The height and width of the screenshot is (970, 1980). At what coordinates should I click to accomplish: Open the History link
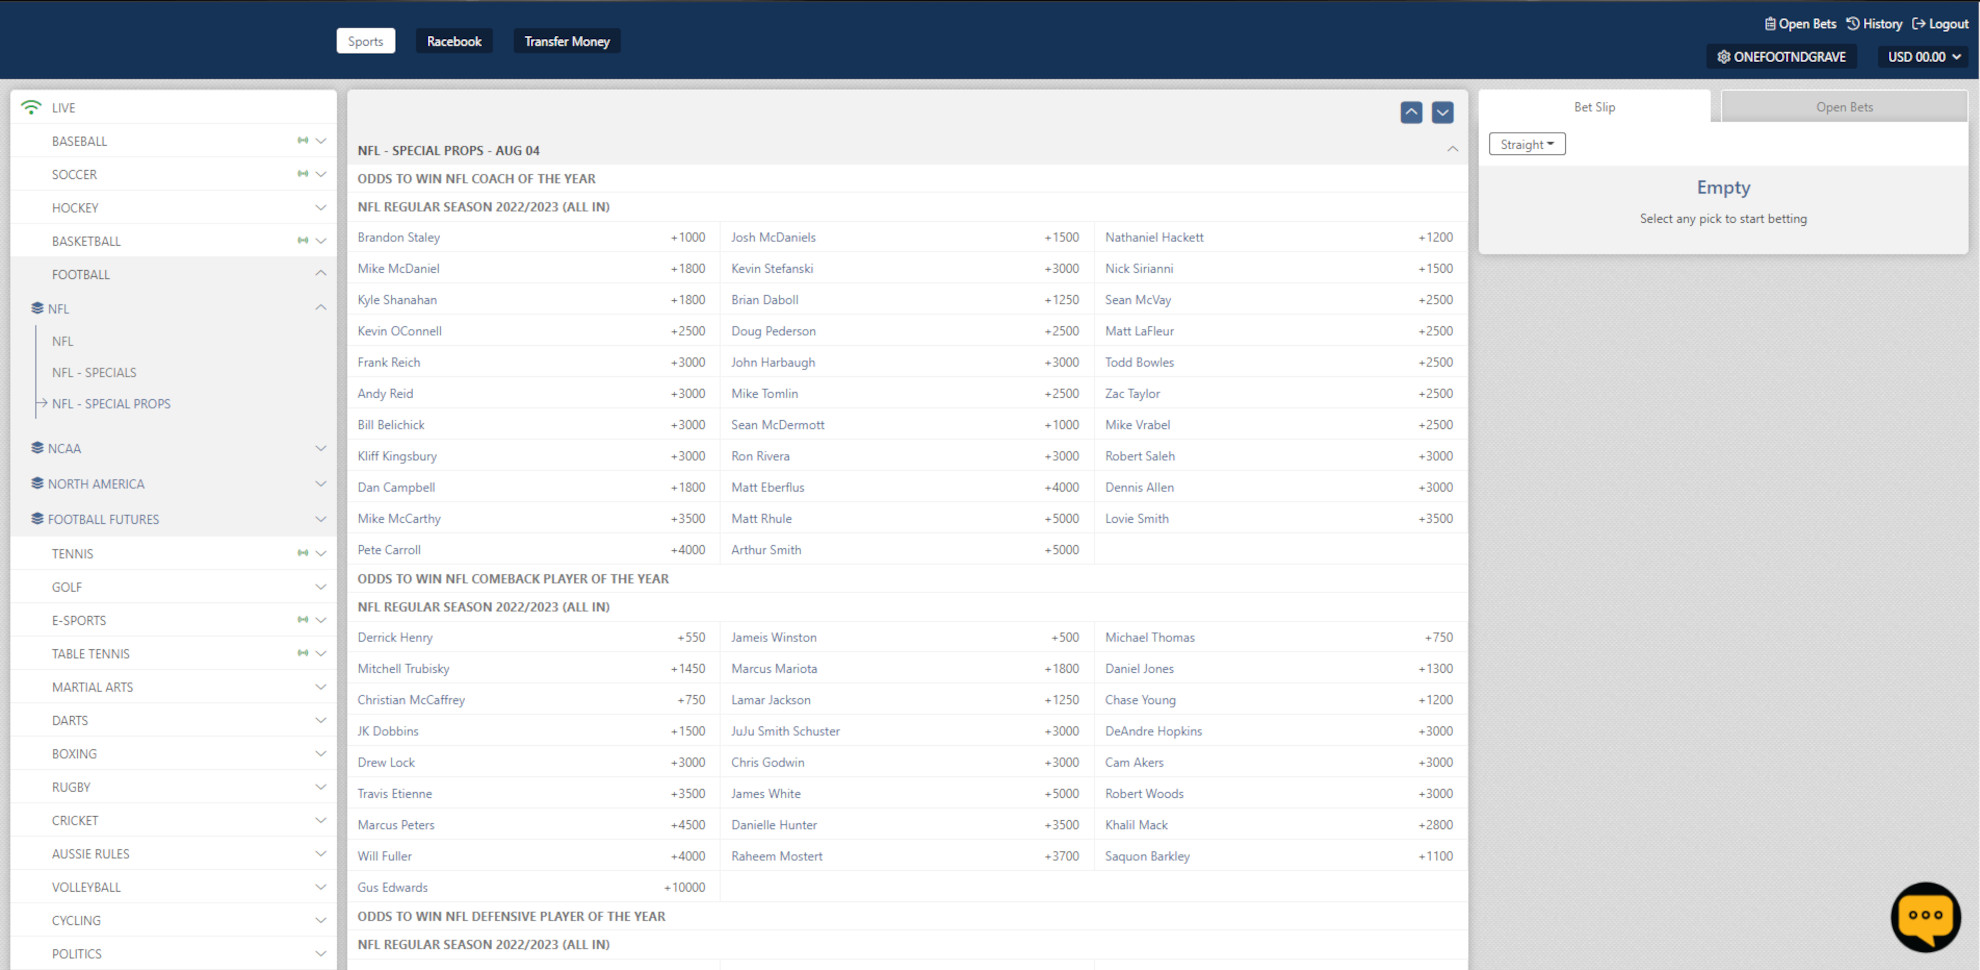pyautogui.click(x=1874, y=24)
